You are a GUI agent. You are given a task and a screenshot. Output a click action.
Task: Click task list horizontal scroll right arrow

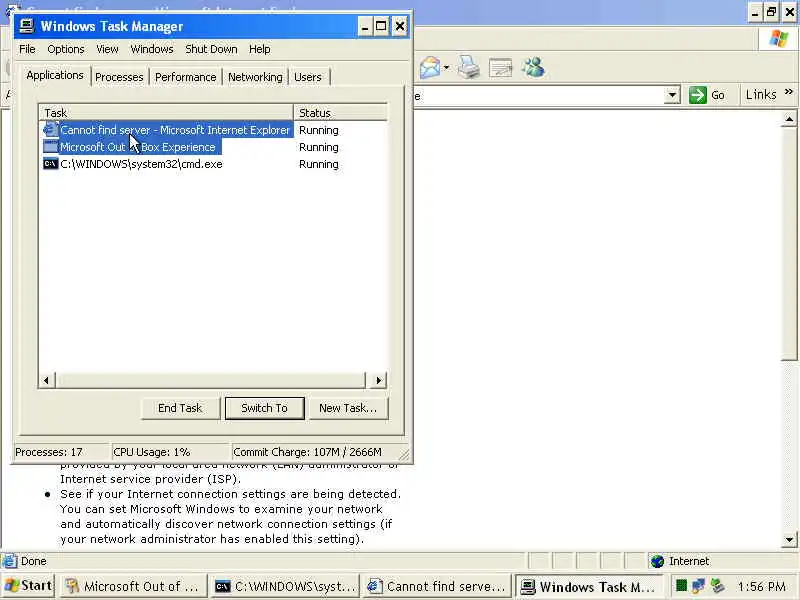(x=378, y=380)
